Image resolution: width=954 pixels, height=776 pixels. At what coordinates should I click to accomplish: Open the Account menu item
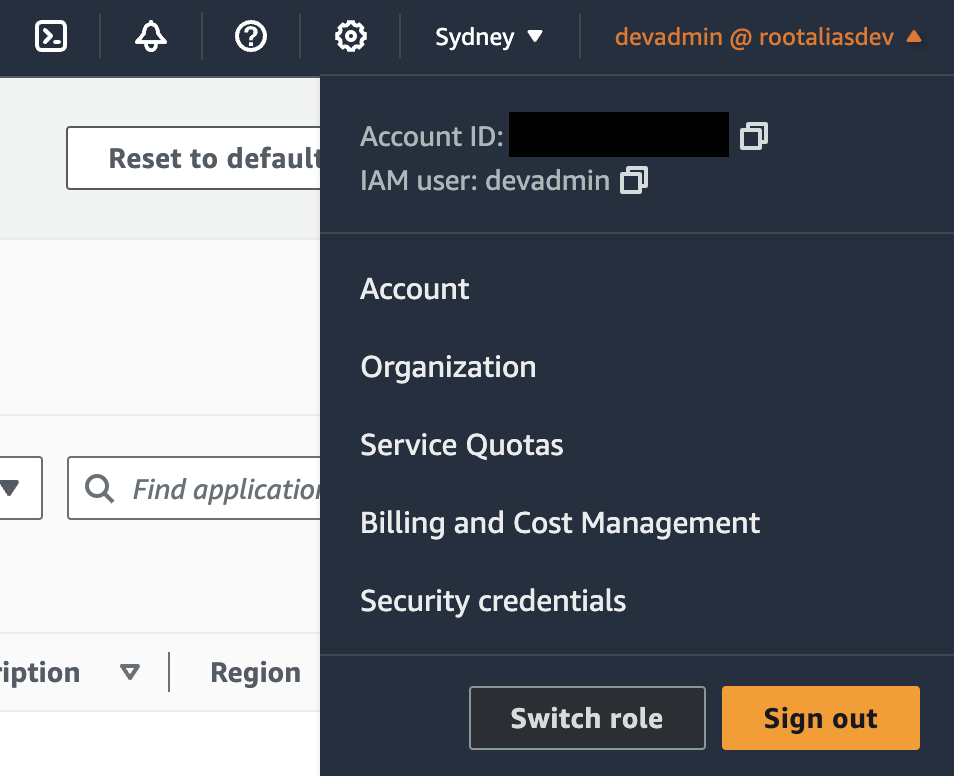[x=415, y=289]
